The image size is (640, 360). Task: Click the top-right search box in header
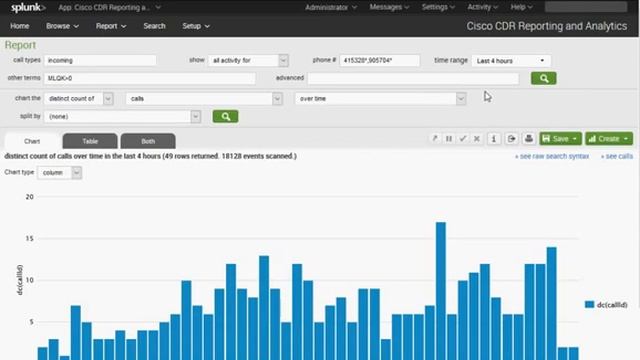click(586, 7)
